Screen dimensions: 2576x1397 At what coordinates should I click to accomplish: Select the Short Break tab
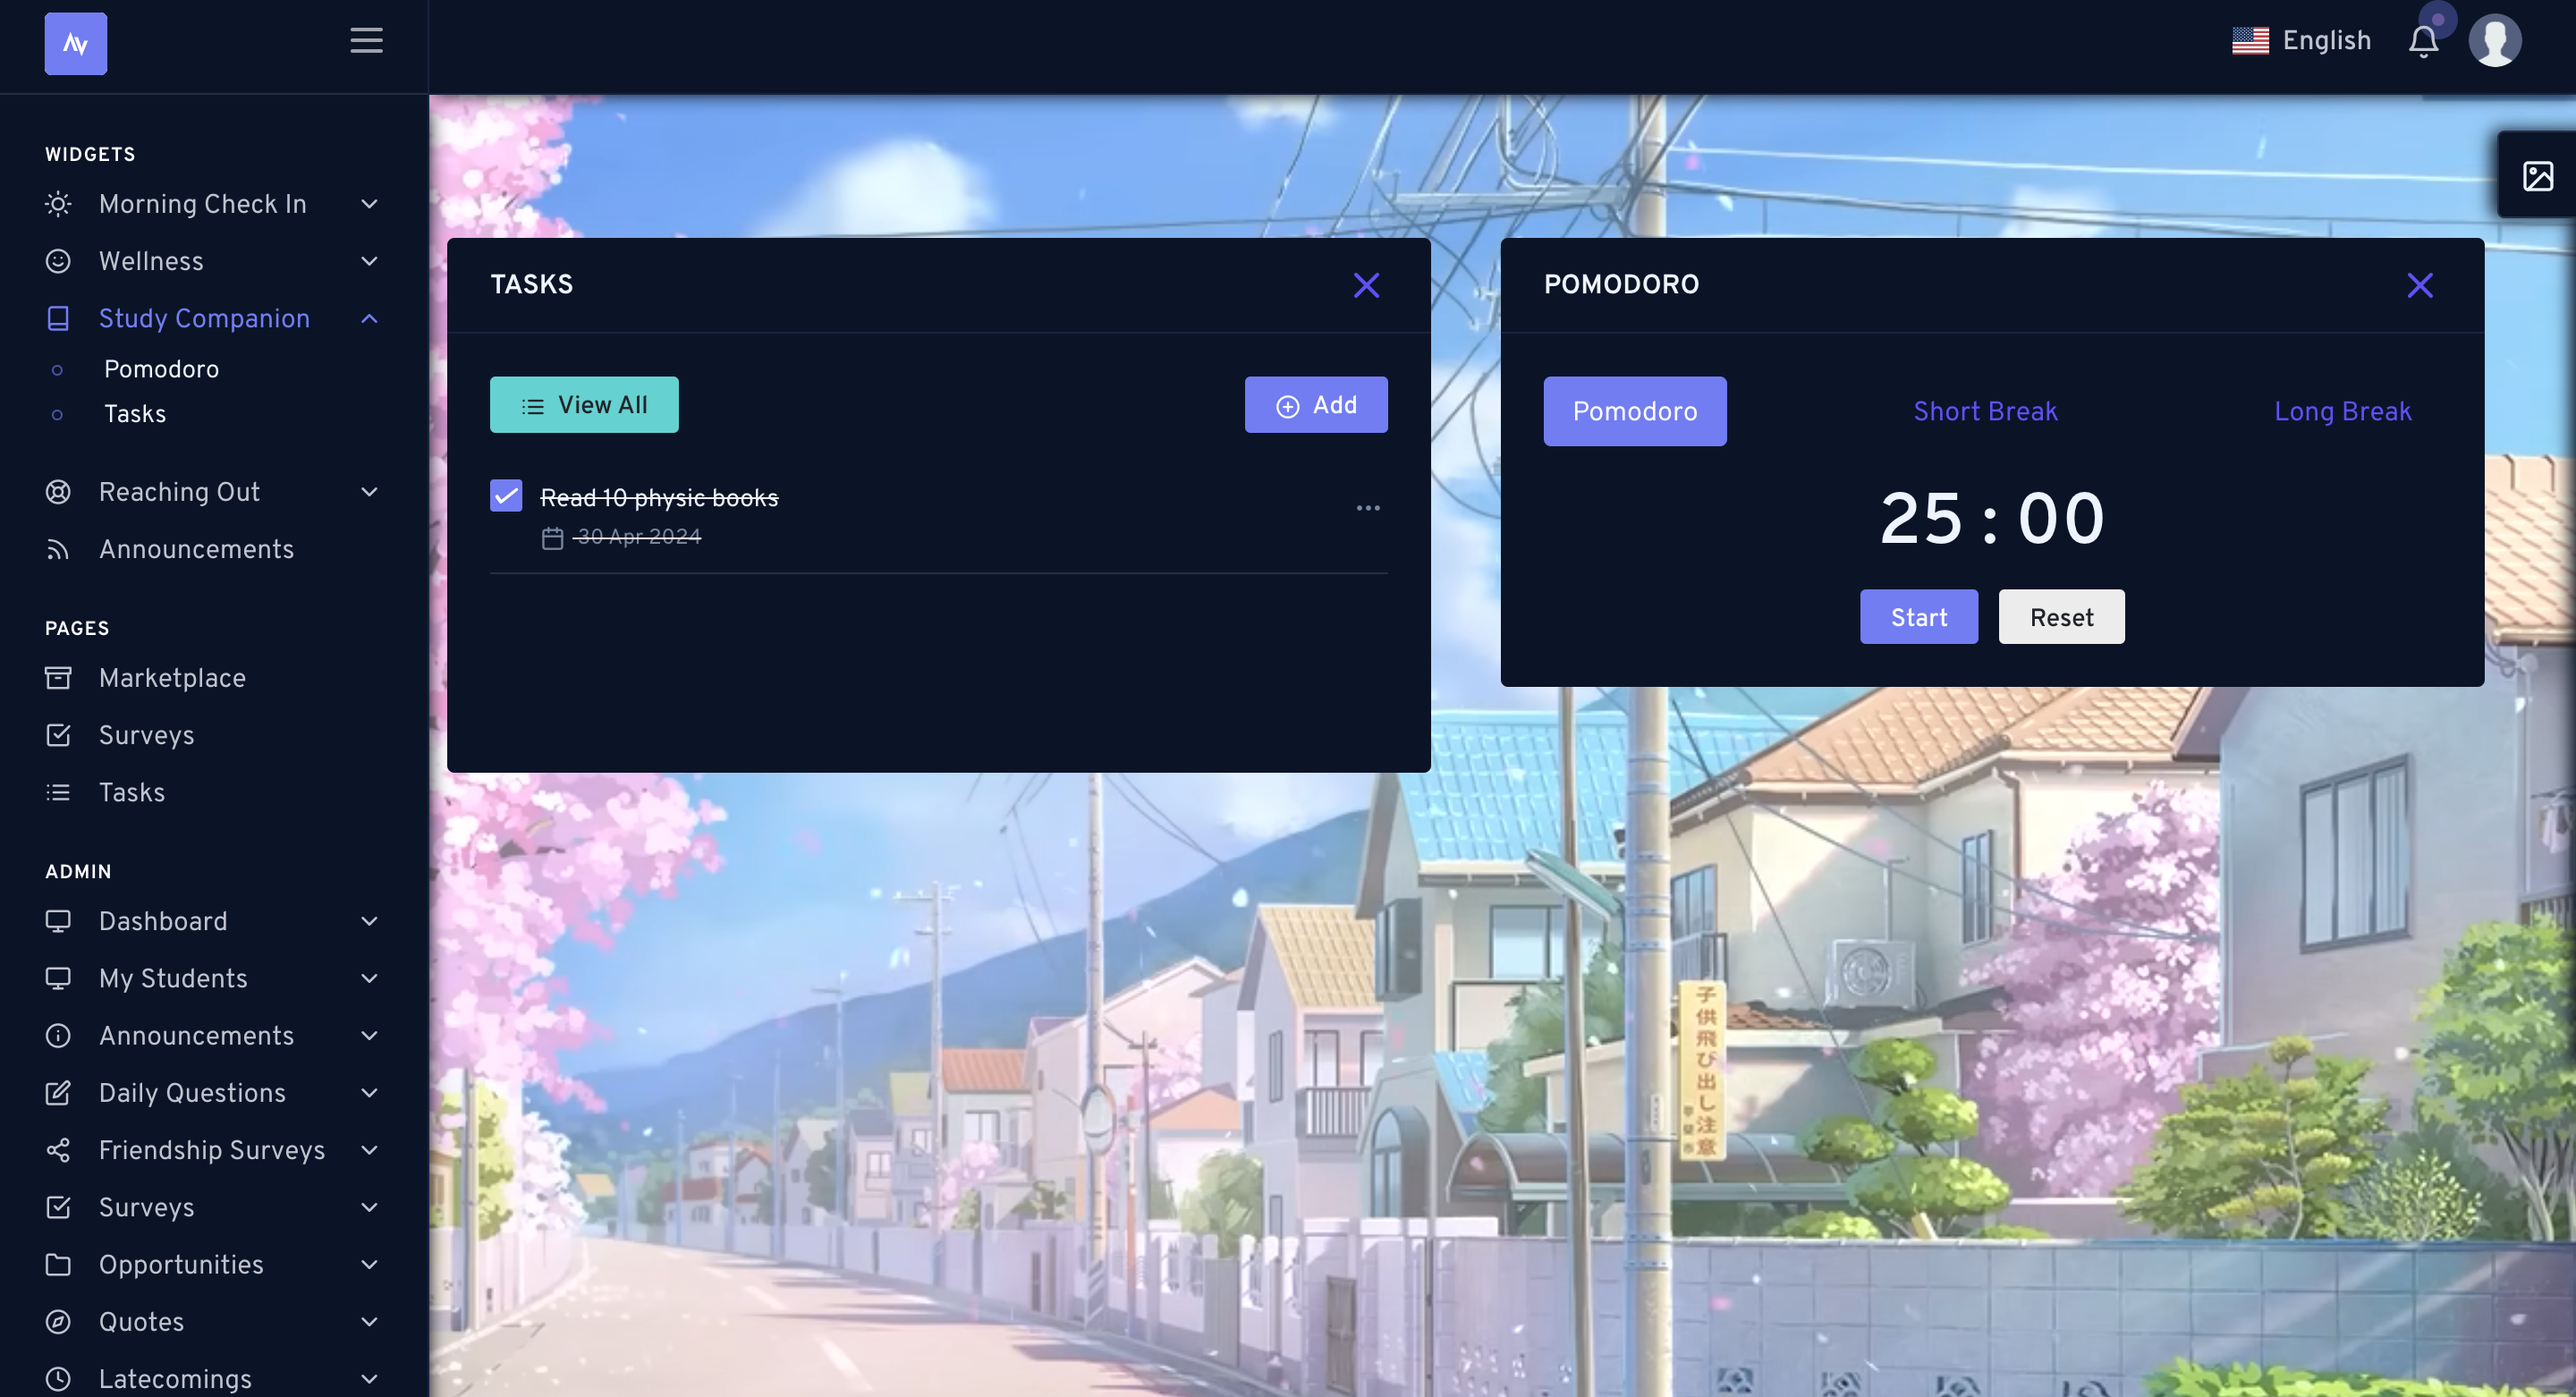[x=1985, y=411]
